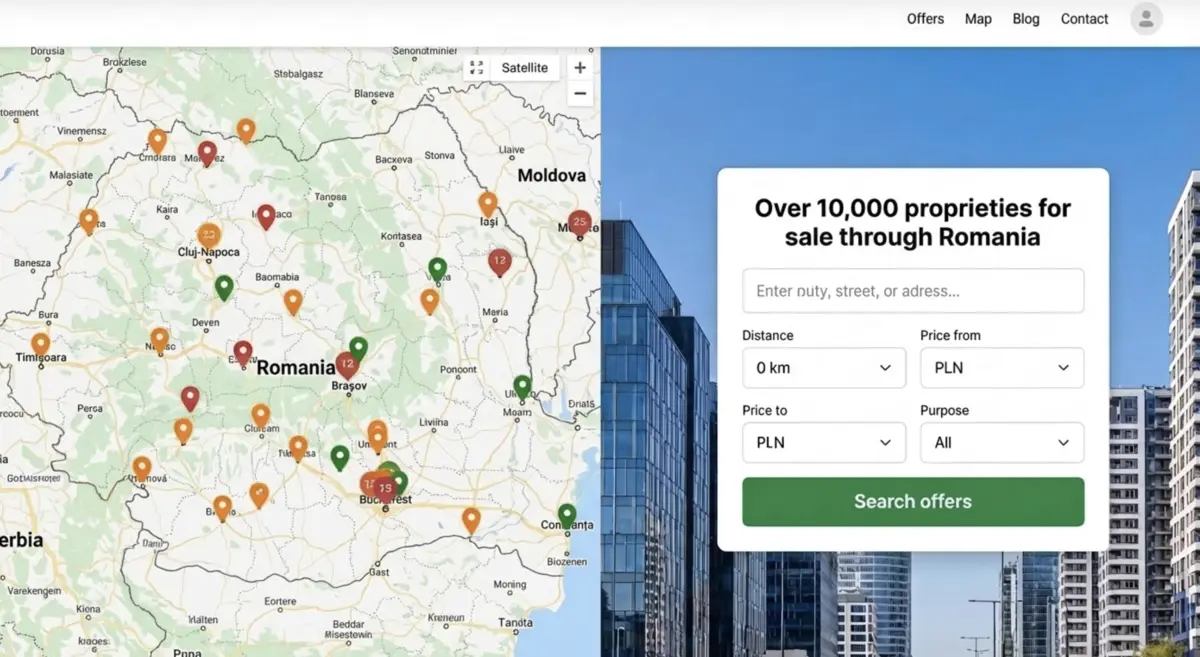
Task: Open the orange pin at Crnorara
Action: (157, 141)
